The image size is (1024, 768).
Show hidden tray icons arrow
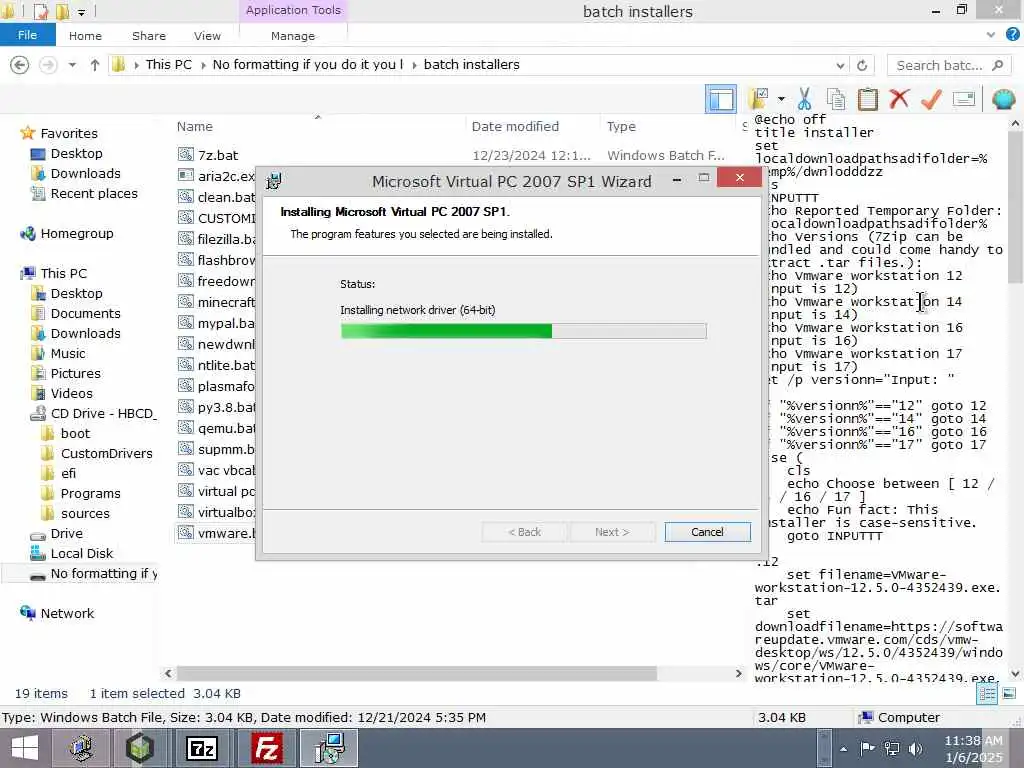click(x=843, y=749)
